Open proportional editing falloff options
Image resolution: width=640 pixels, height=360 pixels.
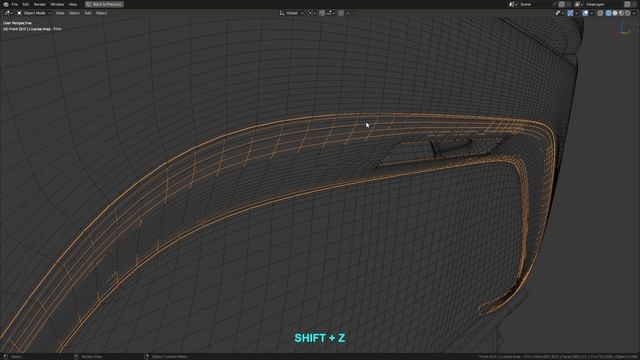(x=348, y=13)
